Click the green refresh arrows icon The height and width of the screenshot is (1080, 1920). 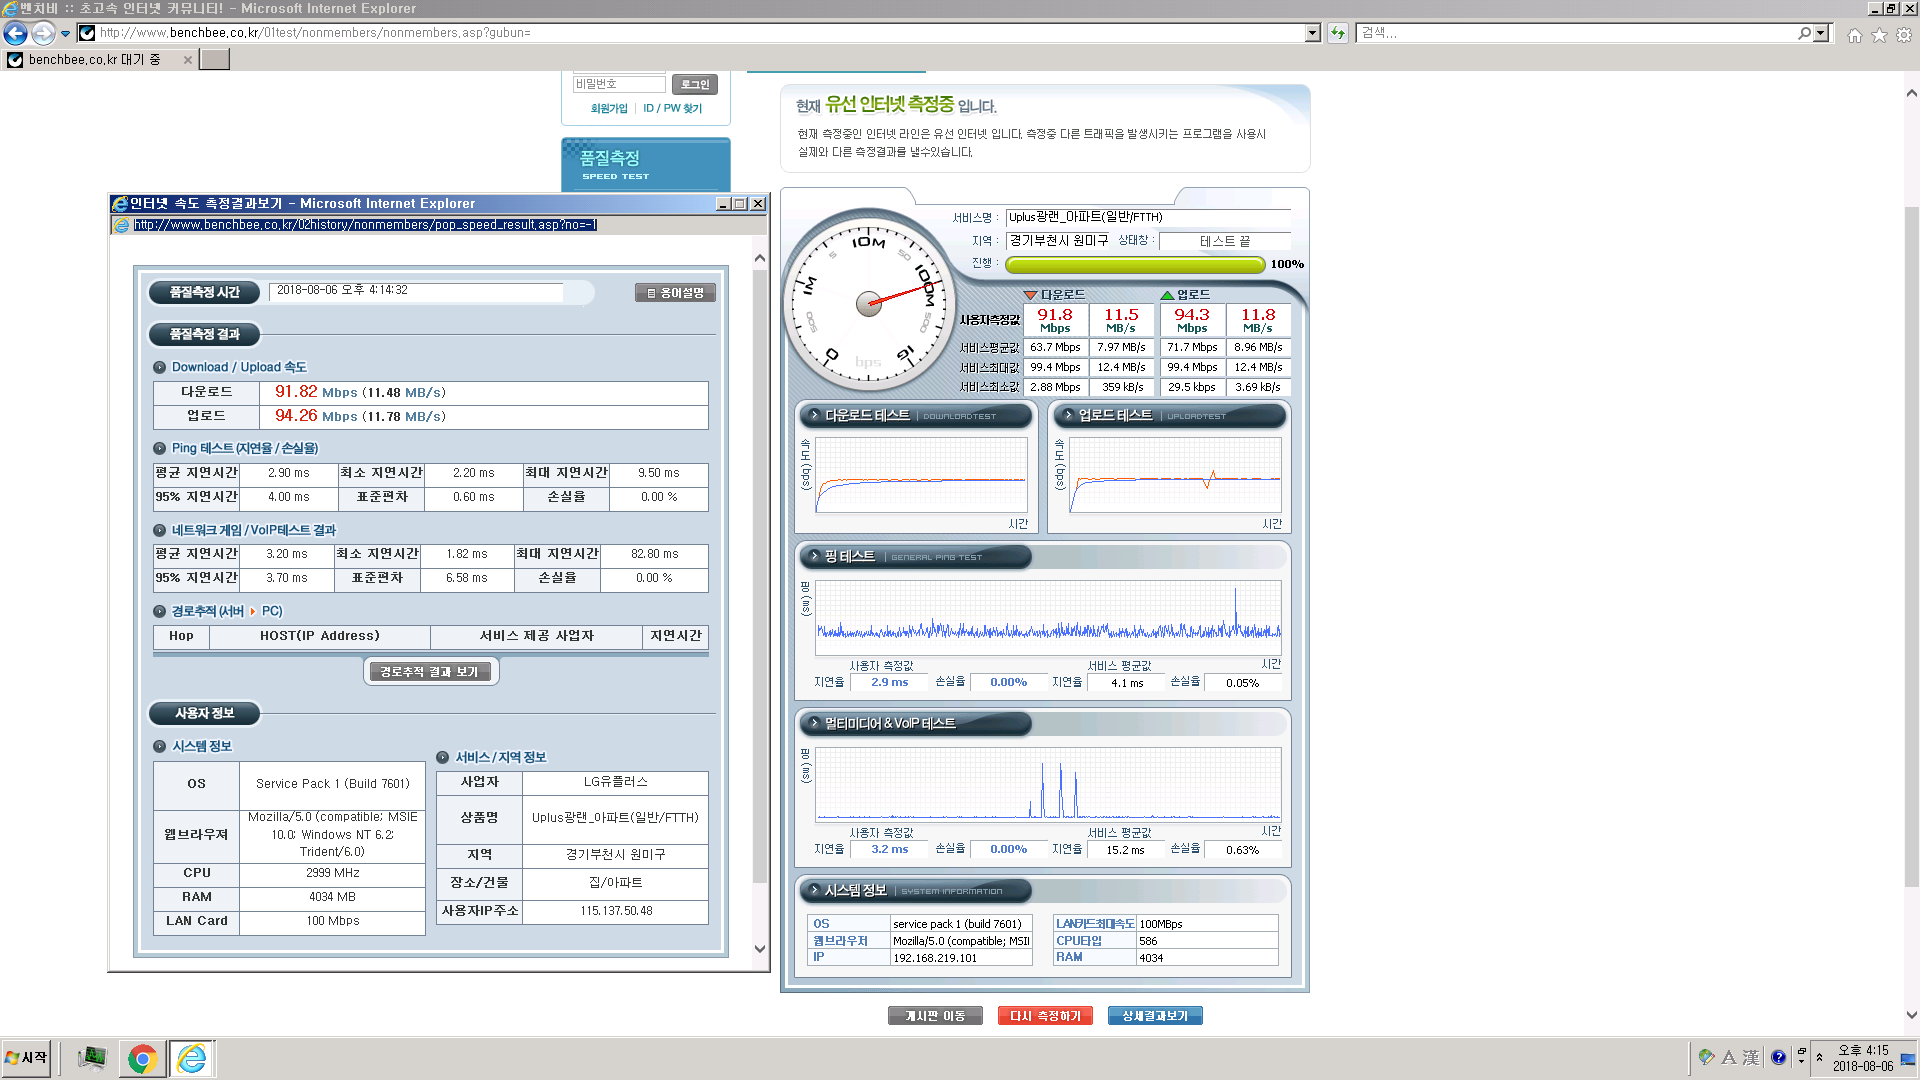1338,33
